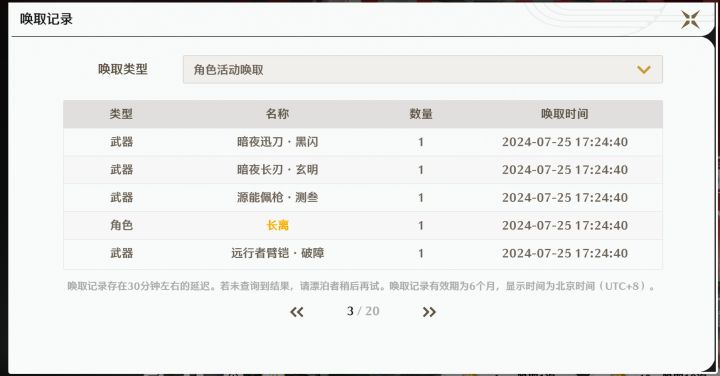Click timestamp in the 源能佩枪 row

pos(565,197)
